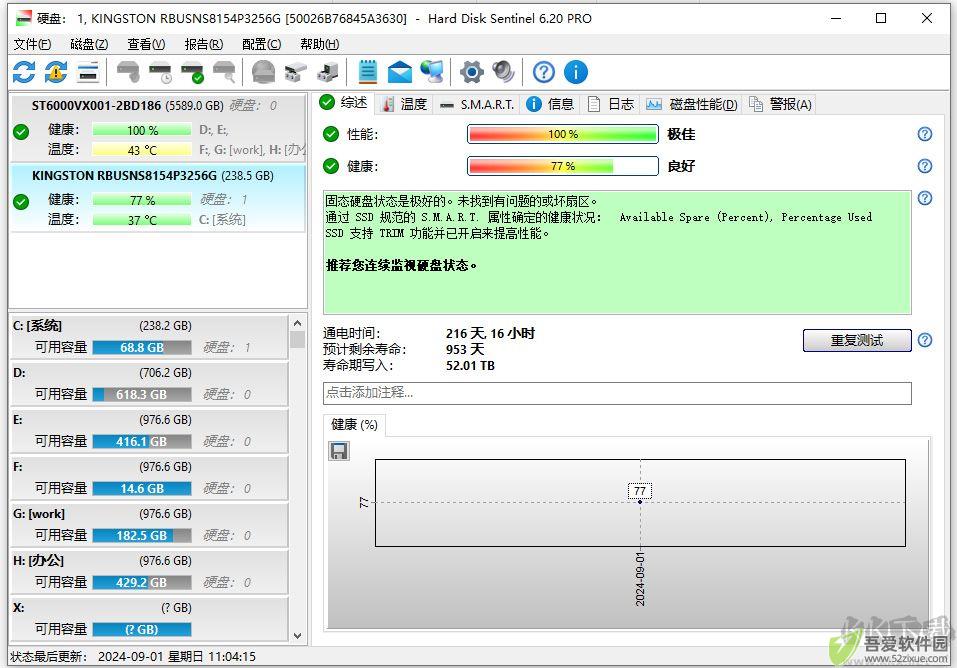The height and width of the screenshot is (668, 957).
Task: Select the D: partition with 706.2 GB
Action: point(150,383)
